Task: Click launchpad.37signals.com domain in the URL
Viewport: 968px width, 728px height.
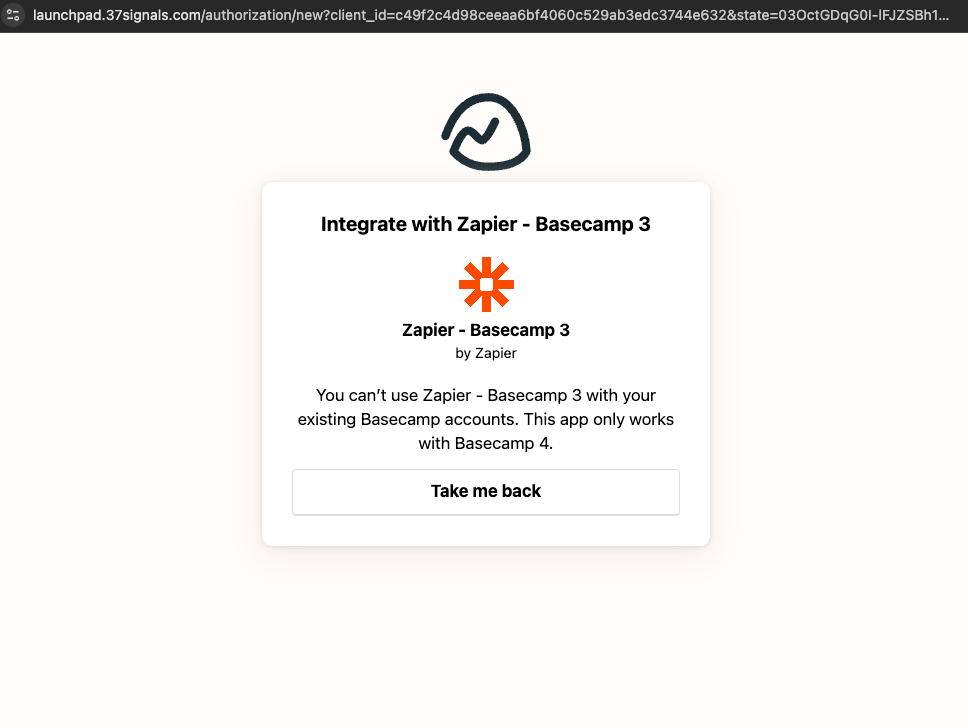Action: (x=117, y=15)
